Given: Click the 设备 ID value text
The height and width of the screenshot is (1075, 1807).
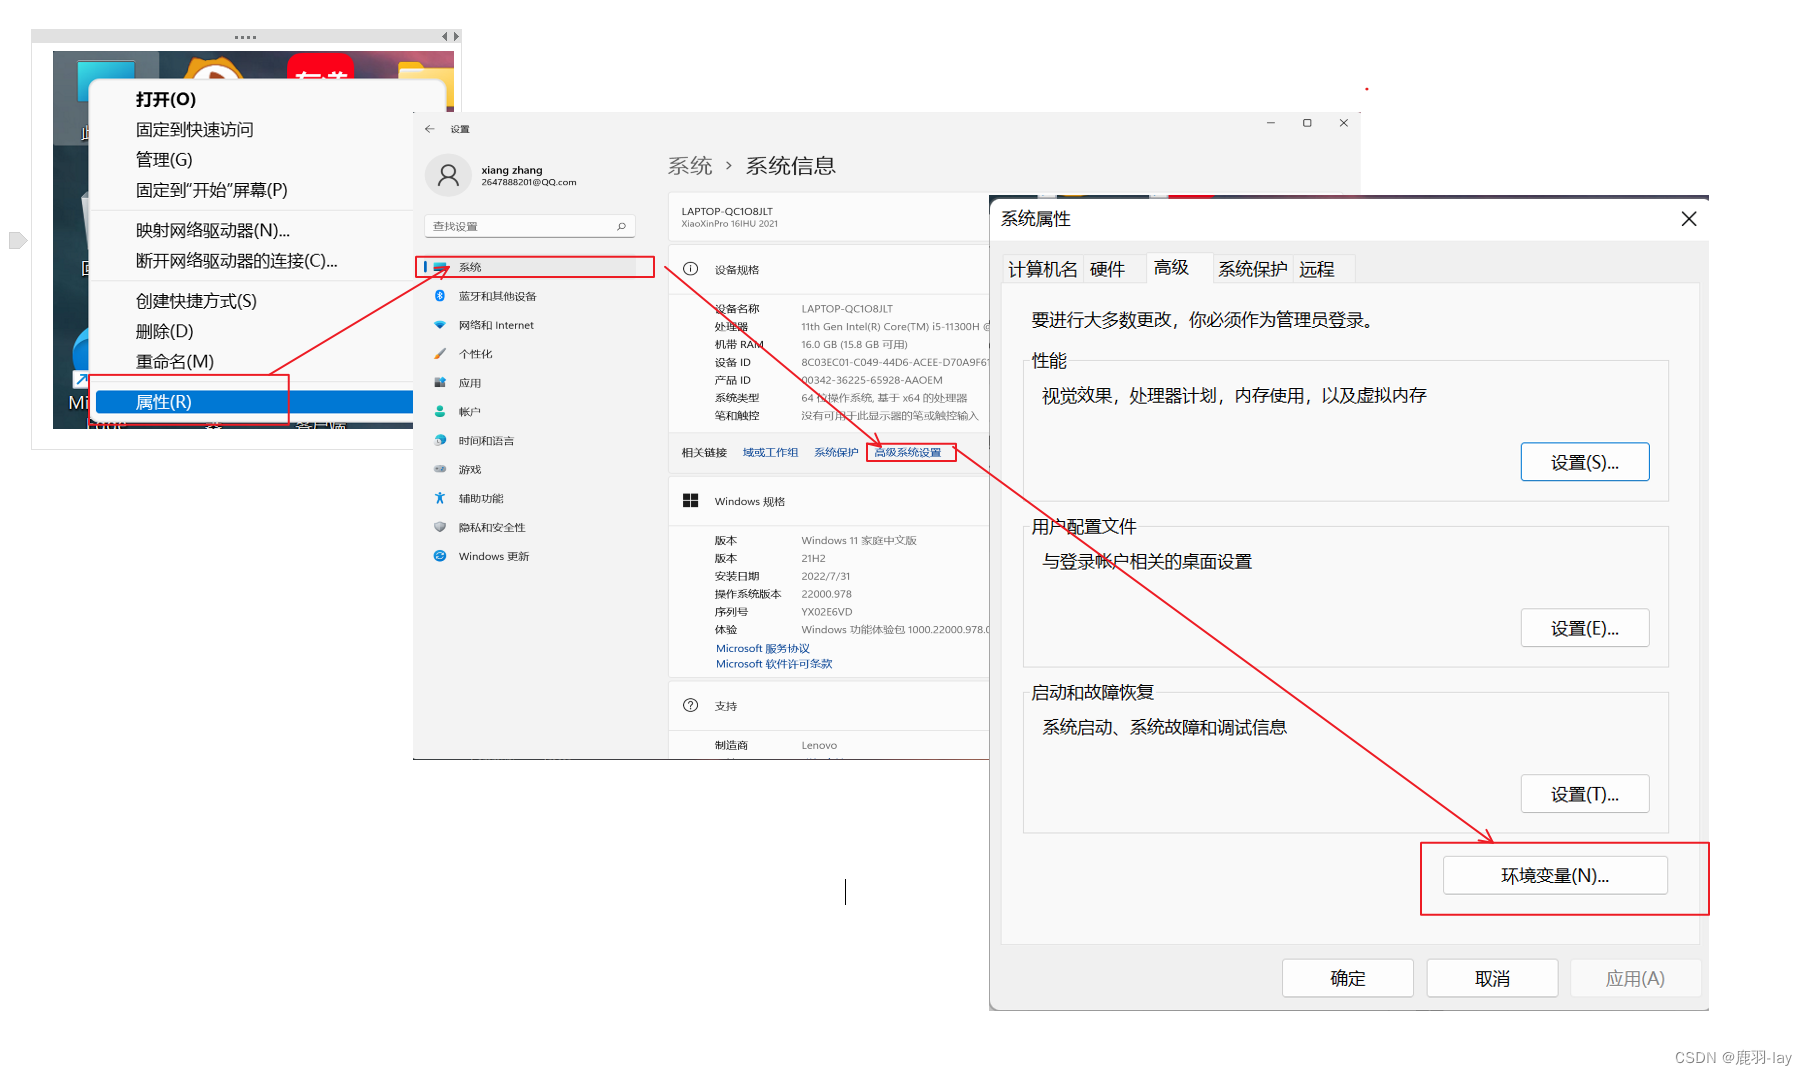Looking at the screenshot, I should point(894,362).
